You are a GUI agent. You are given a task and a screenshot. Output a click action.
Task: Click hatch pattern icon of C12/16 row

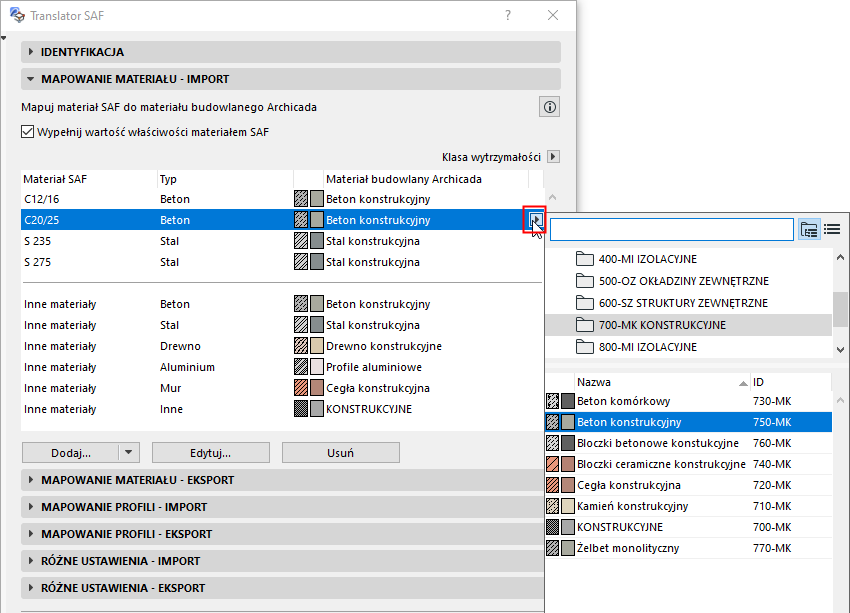click(x=301, y=199)
